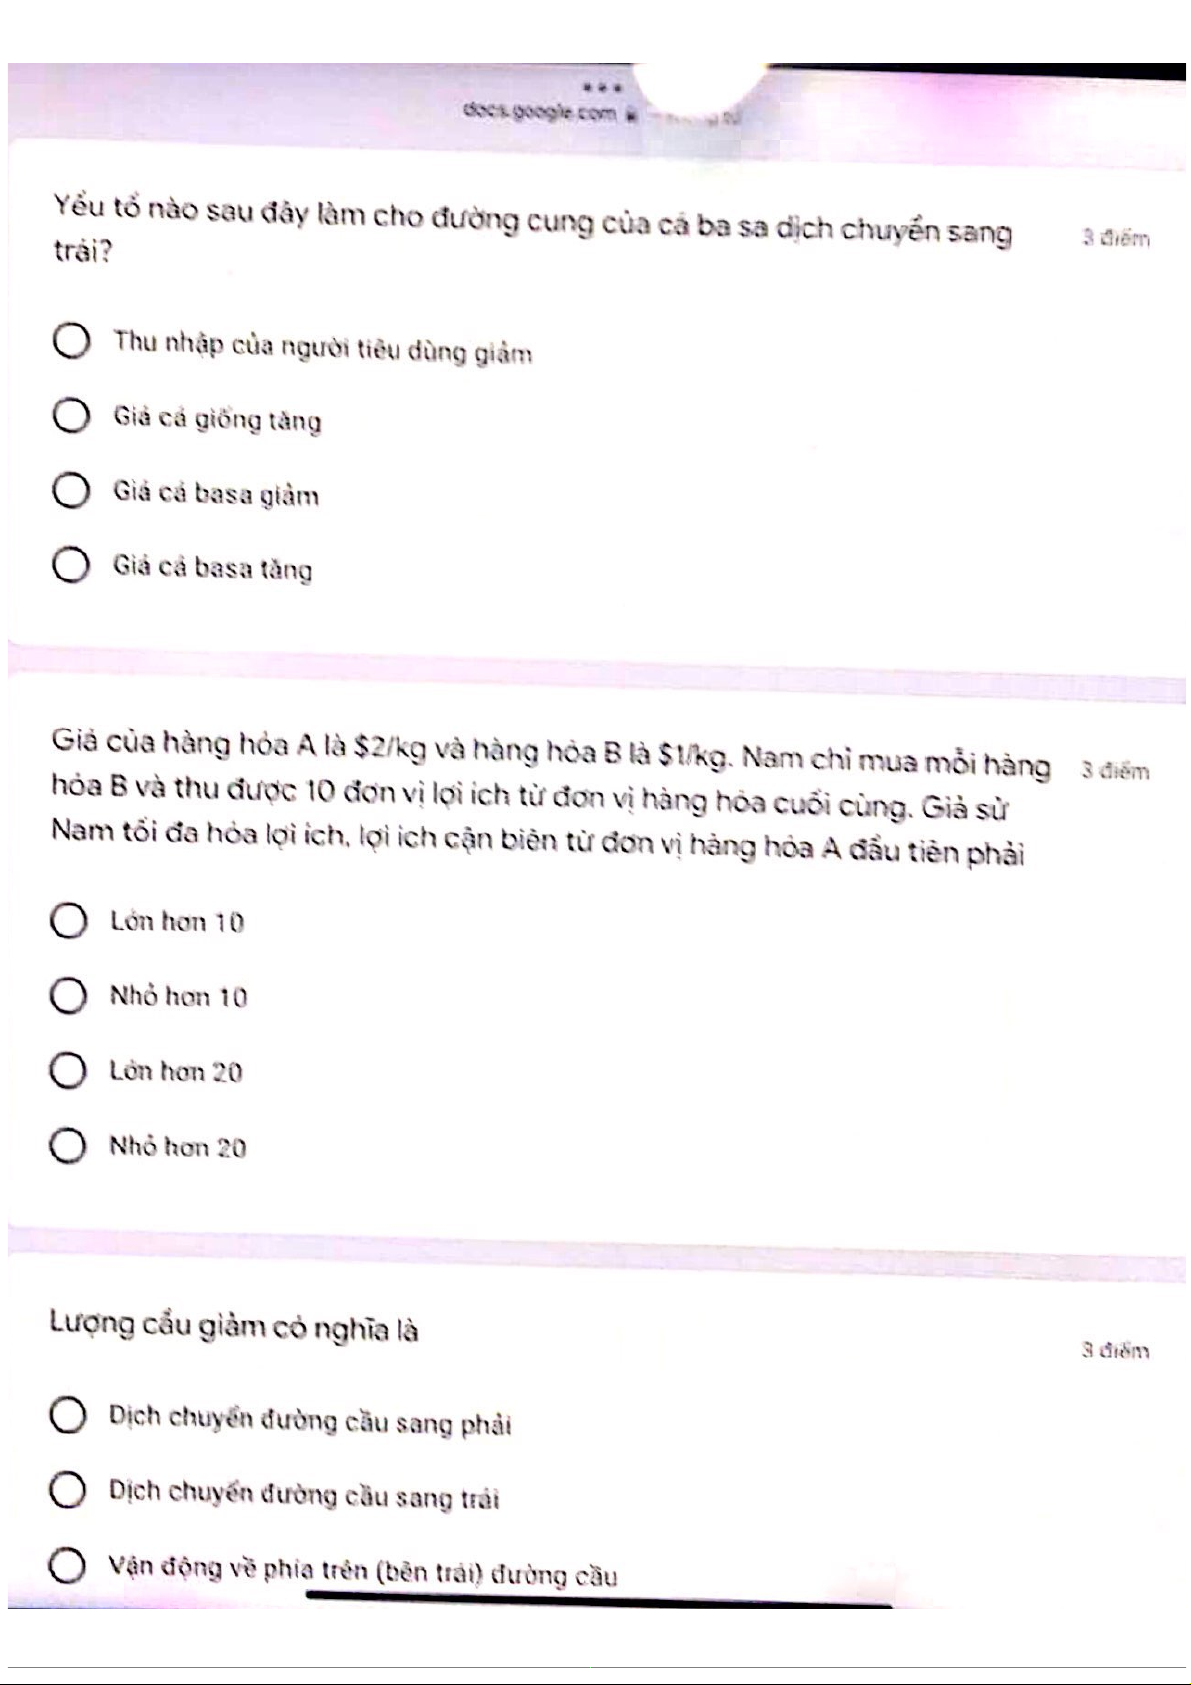Click the lock icon beside the URL
The image size is (1191, 1685).
click(631, 113)
